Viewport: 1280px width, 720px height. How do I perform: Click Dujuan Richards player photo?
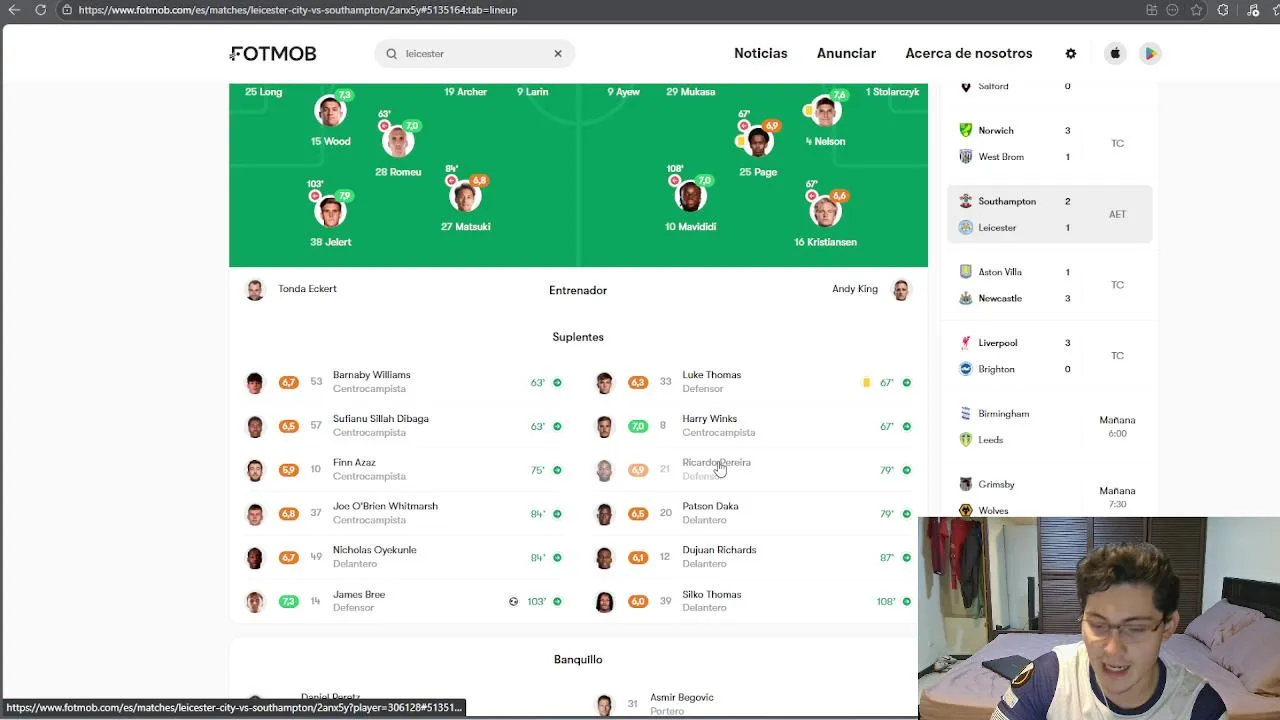(x=604, y=558)
